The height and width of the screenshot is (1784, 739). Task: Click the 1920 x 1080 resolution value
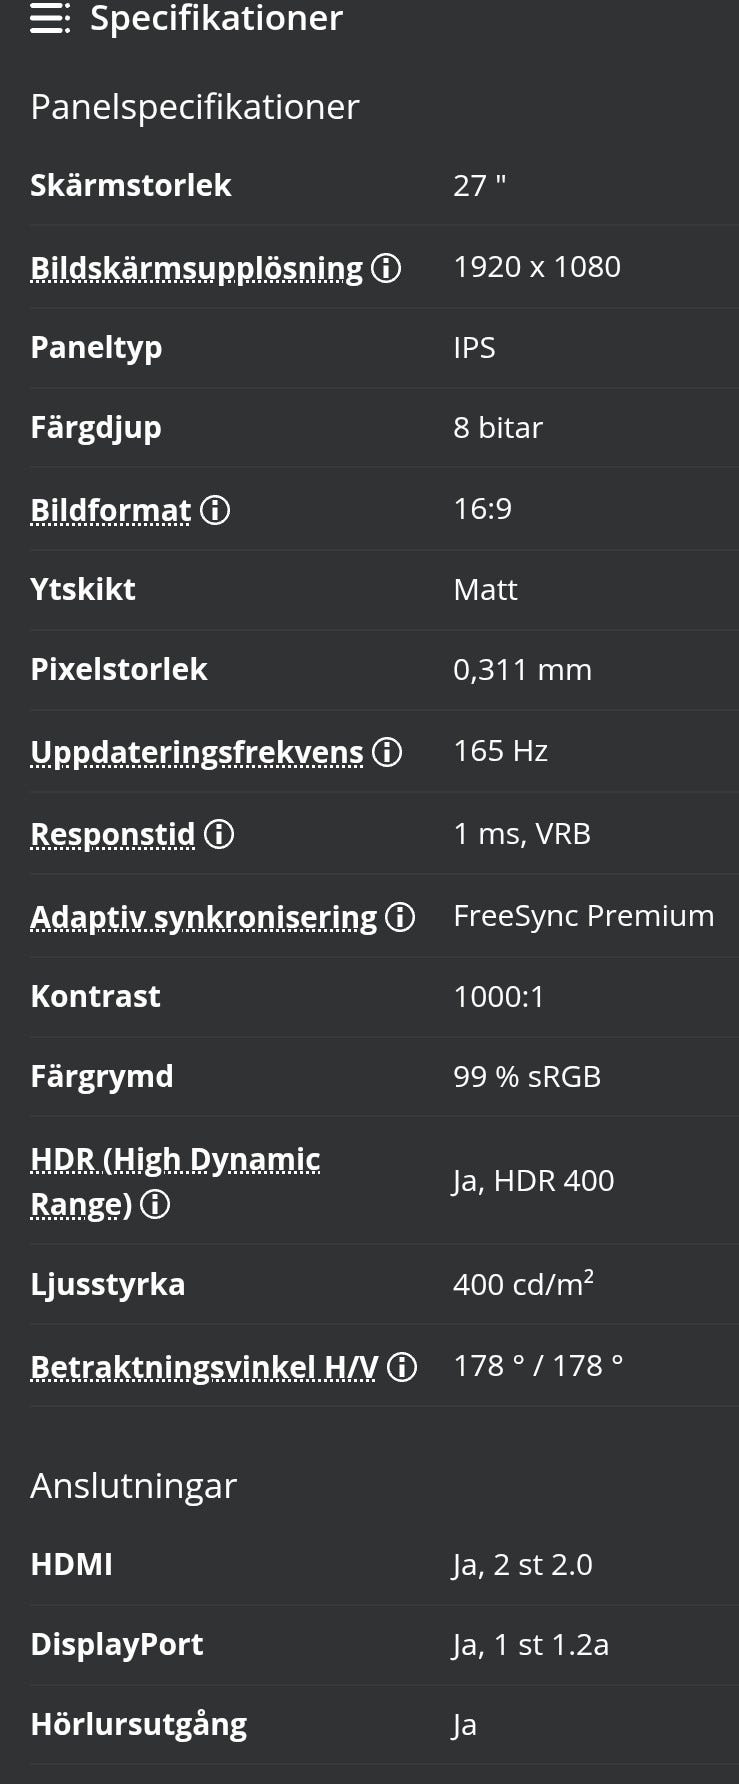coord(537,267)
